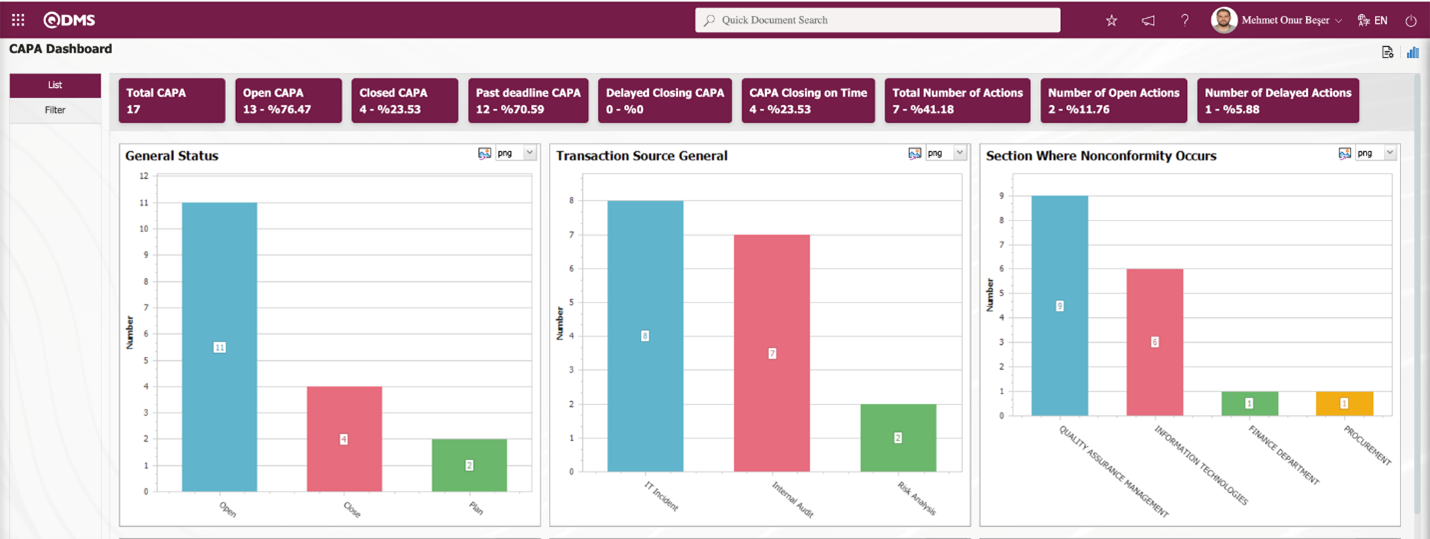Click the CAPA Dashboard page title
This screenshot has width=1430, height=539.
tap(60, 49)
